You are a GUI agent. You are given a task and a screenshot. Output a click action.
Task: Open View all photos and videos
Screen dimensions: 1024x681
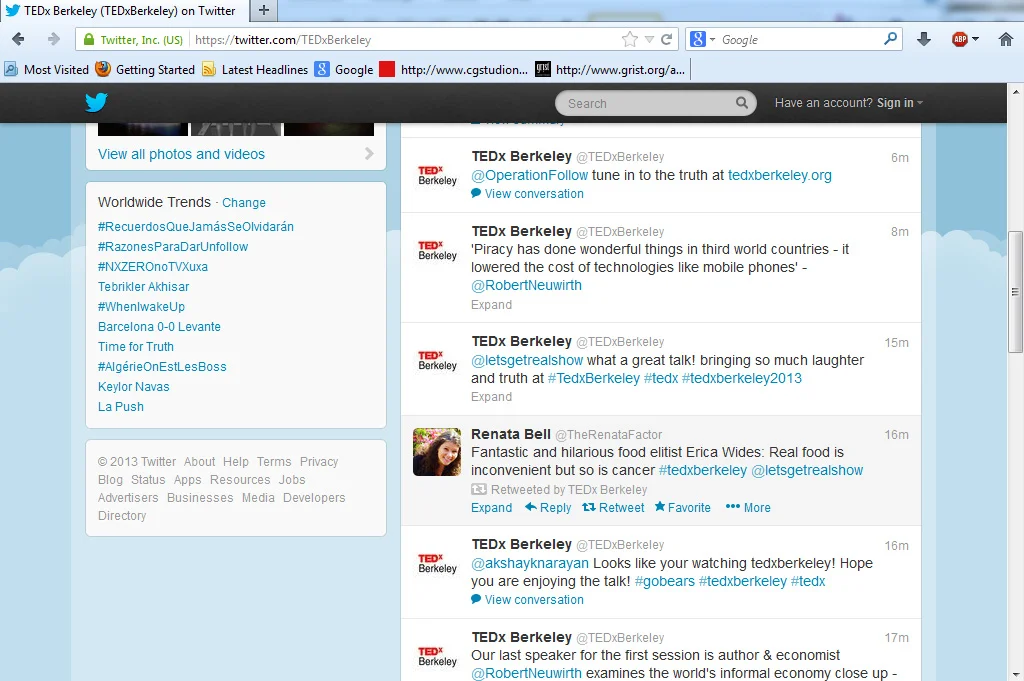[x=182, y=154]
